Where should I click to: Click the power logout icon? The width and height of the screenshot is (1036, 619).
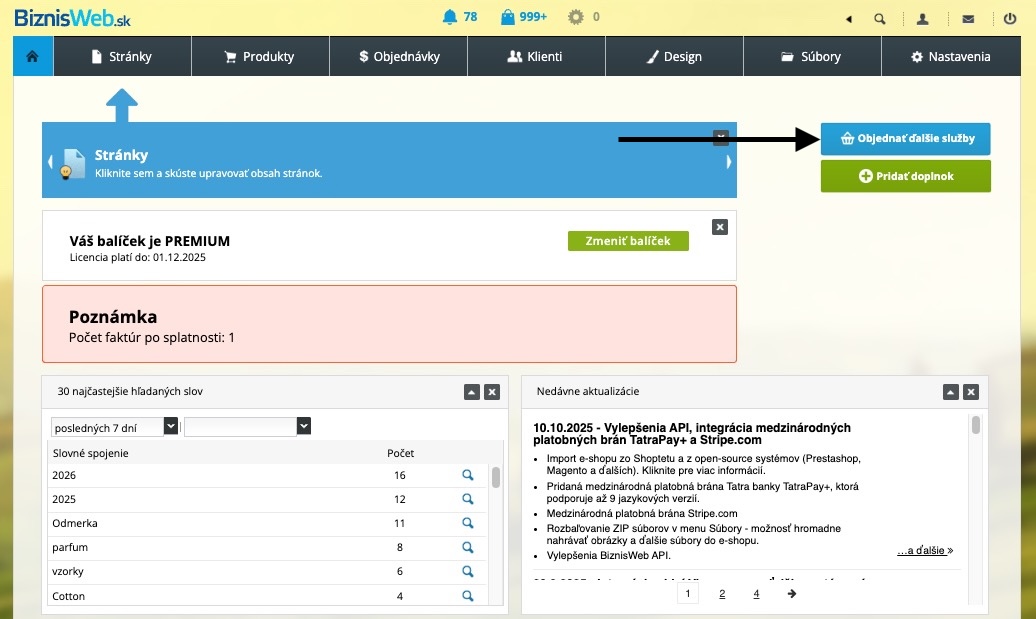click(x=1010, y=18)
